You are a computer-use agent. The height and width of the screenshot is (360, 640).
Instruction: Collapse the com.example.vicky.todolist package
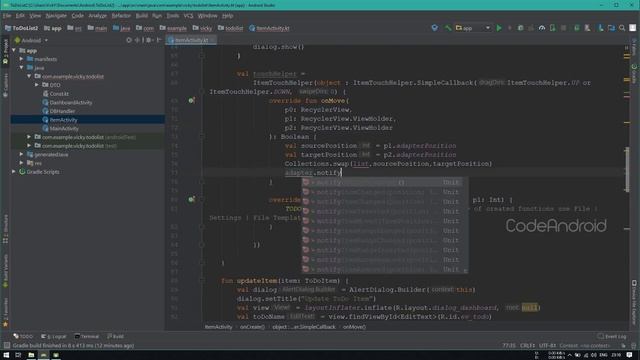click(29, 76)
